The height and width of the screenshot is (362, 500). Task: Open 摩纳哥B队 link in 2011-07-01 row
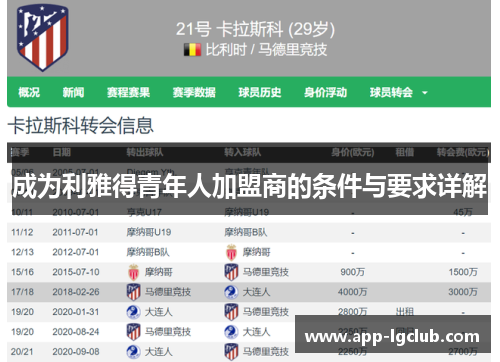tap(246, 232)
